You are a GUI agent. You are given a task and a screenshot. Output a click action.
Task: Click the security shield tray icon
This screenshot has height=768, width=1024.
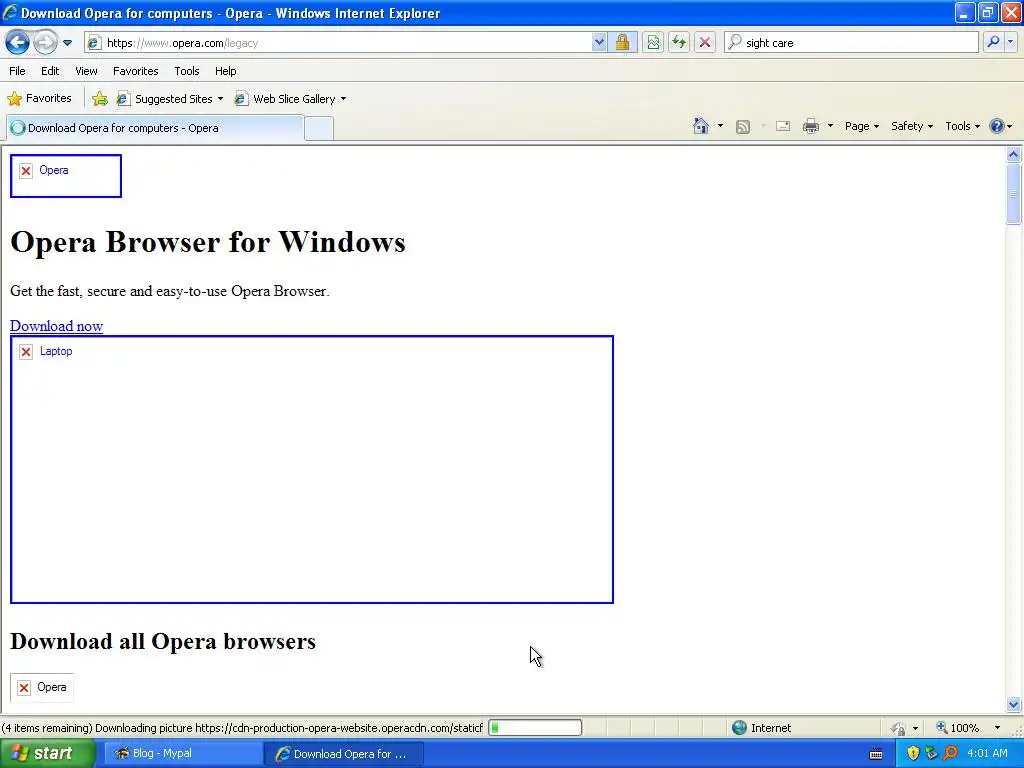click(x=913, y=754)
